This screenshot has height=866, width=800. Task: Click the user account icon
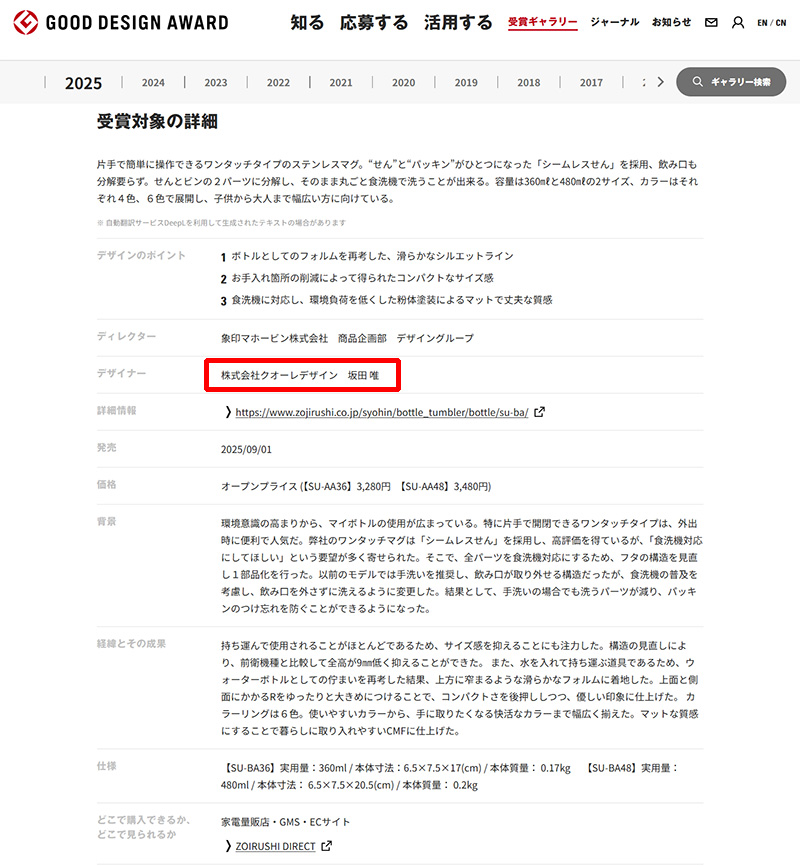click(x=738, y=22)
